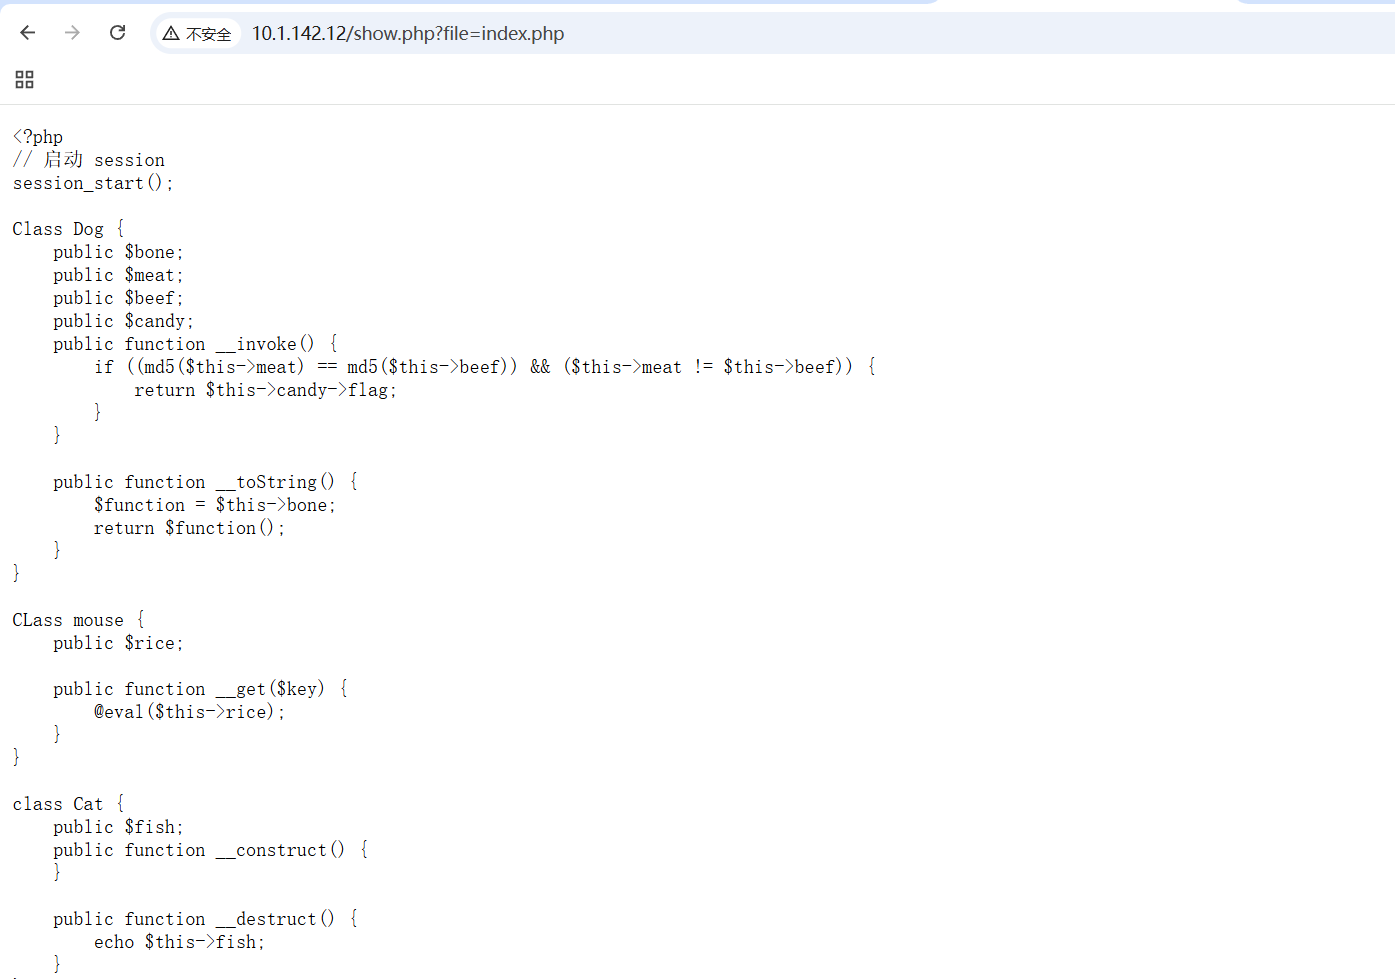Click the browser forward arrow
The height and width of the screenshot is (979, 1395).
coord(72,33)
